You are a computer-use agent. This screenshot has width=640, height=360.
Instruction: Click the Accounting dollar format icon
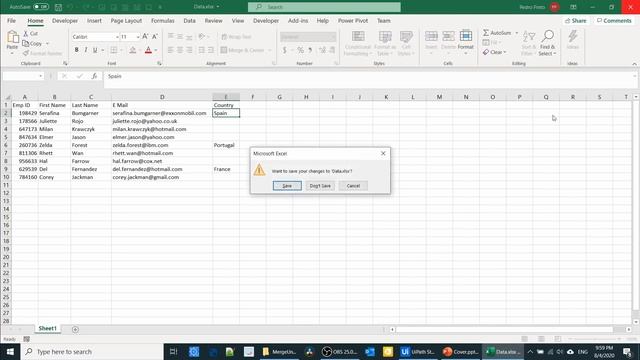[284, 50]
